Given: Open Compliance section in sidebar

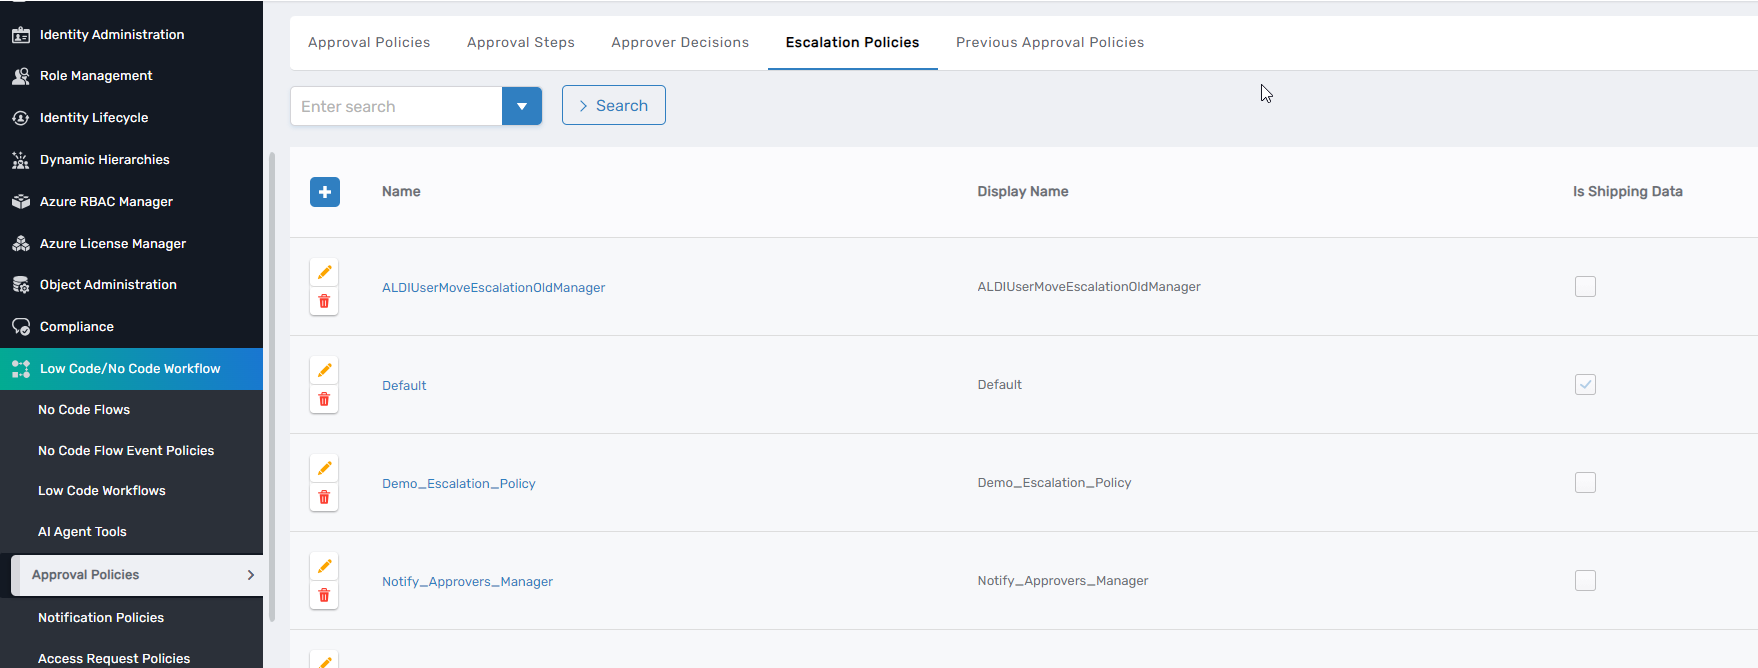Looking at the screenshot, I should (77, 327).
